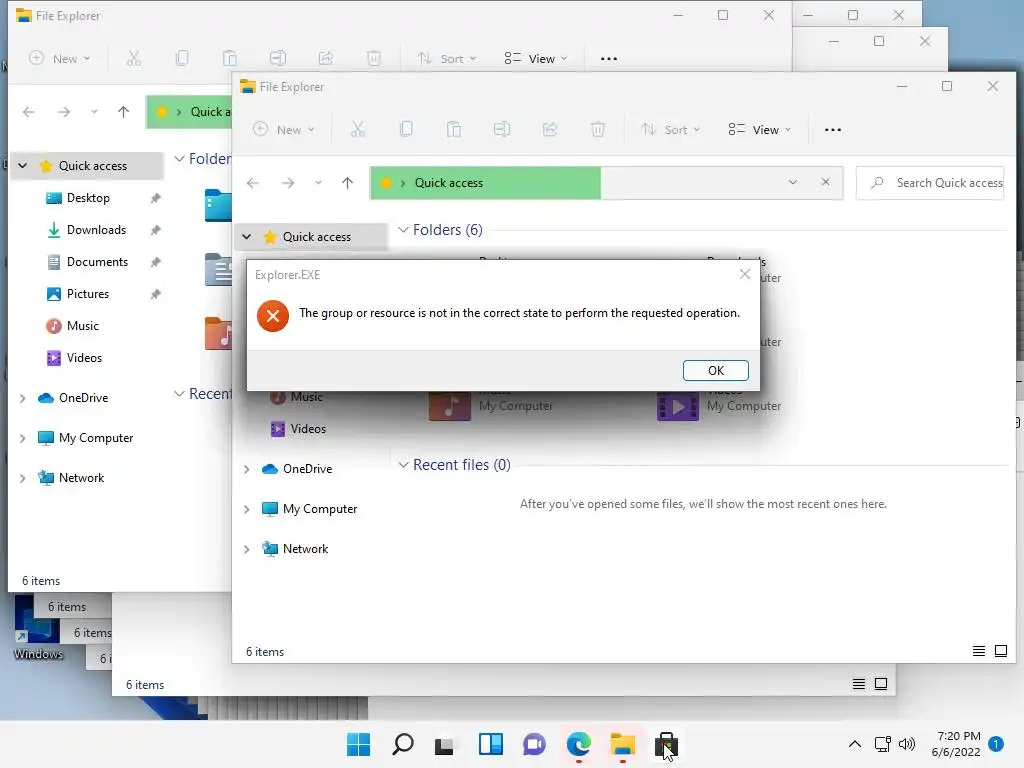Click Paste icon in front File Explorer toolbar
The width and height of the screenshot is (1024, 768).
[454, 129]
